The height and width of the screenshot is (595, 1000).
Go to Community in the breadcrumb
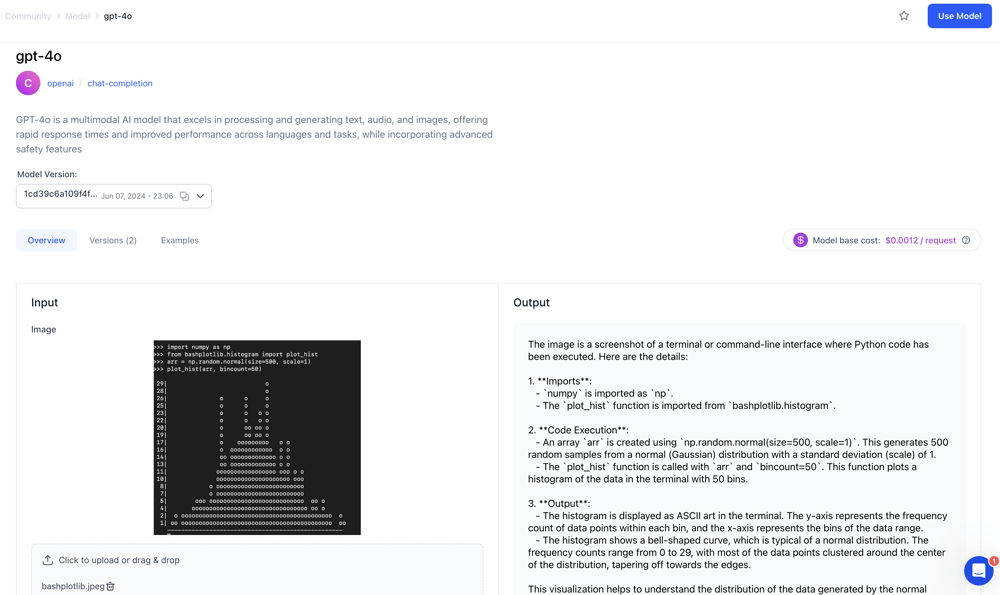pyautogui.click(x=28, y=16)
